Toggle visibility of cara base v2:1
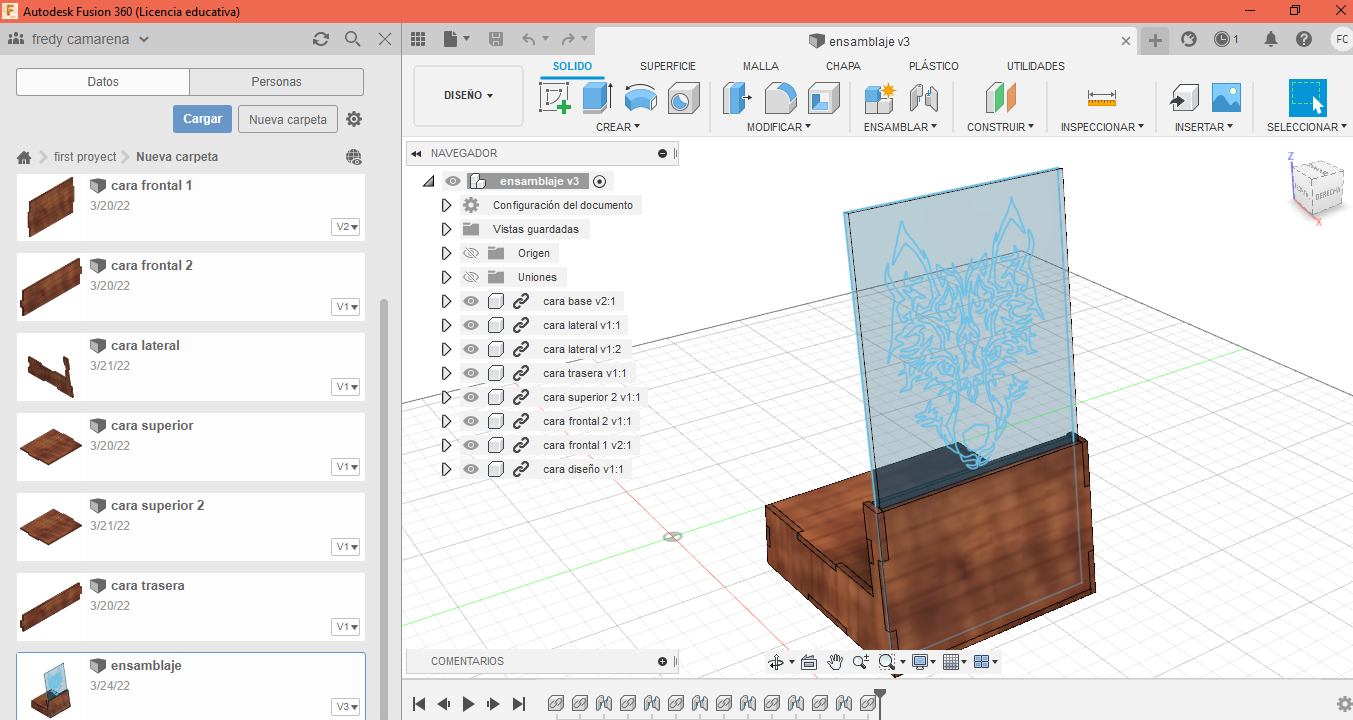1353x720 pixels. [x=471, y=301]
